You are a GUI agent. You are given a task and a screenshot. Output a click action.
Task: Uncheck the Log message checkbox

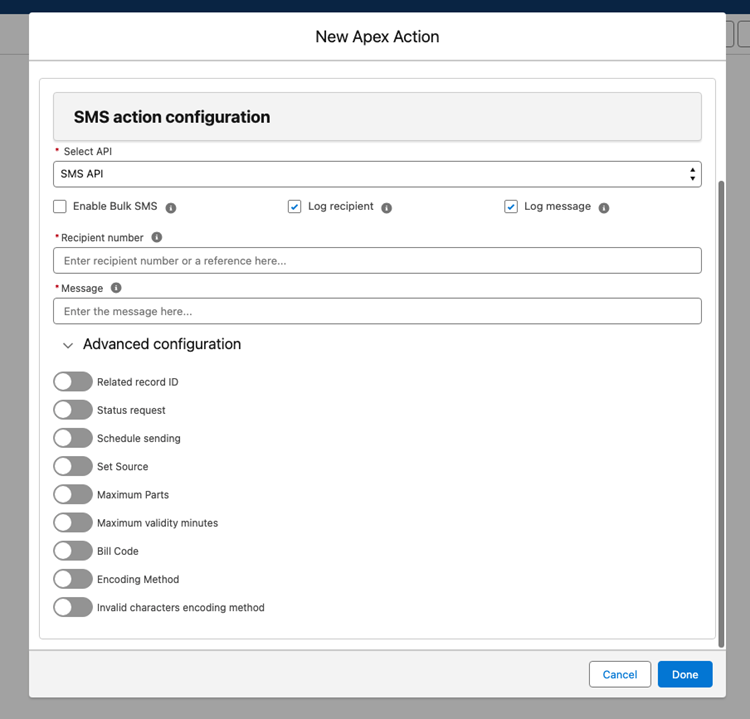tap(511, 207)
